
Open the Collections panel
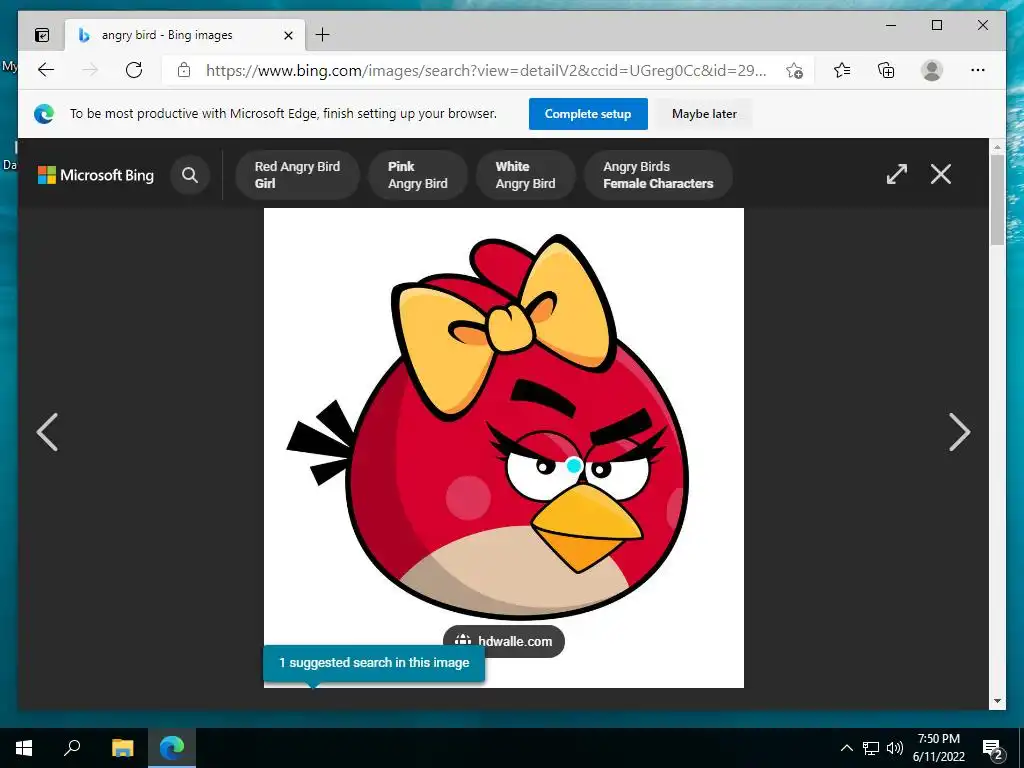pyautogui.click(x=886, y=70)
